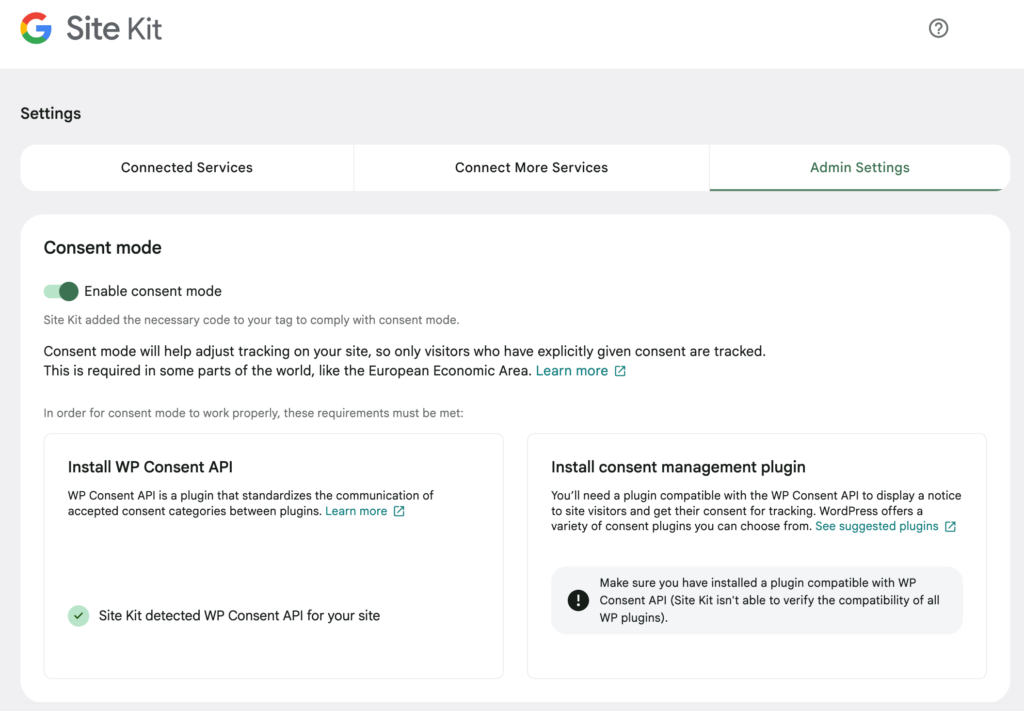Image resolution: width=1024 pixels, height=711 pixels.
Task: Click the Install consent management plugin card
Action: [758, 555]
